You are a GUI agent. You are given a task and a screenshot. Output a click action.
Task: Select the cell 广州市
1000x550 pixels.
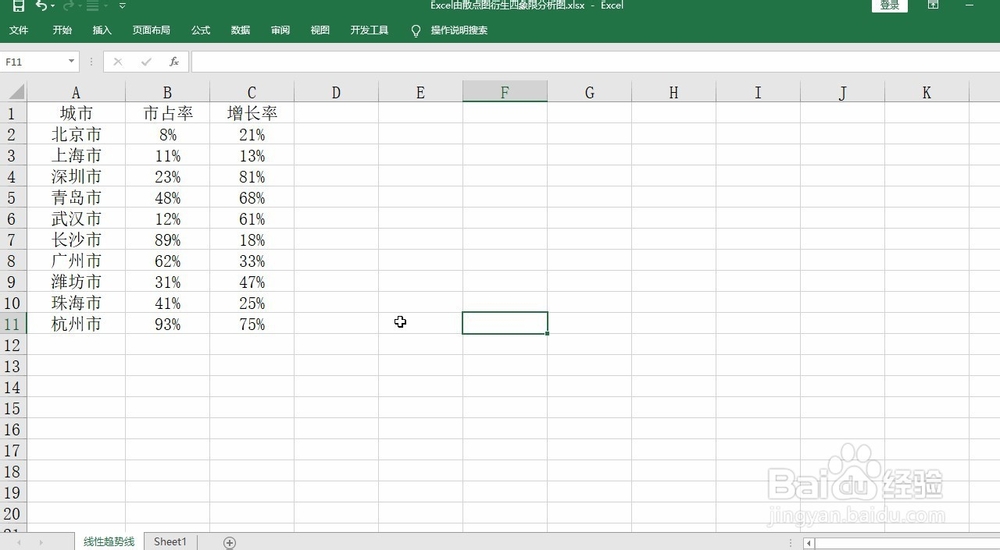point(76,261)
